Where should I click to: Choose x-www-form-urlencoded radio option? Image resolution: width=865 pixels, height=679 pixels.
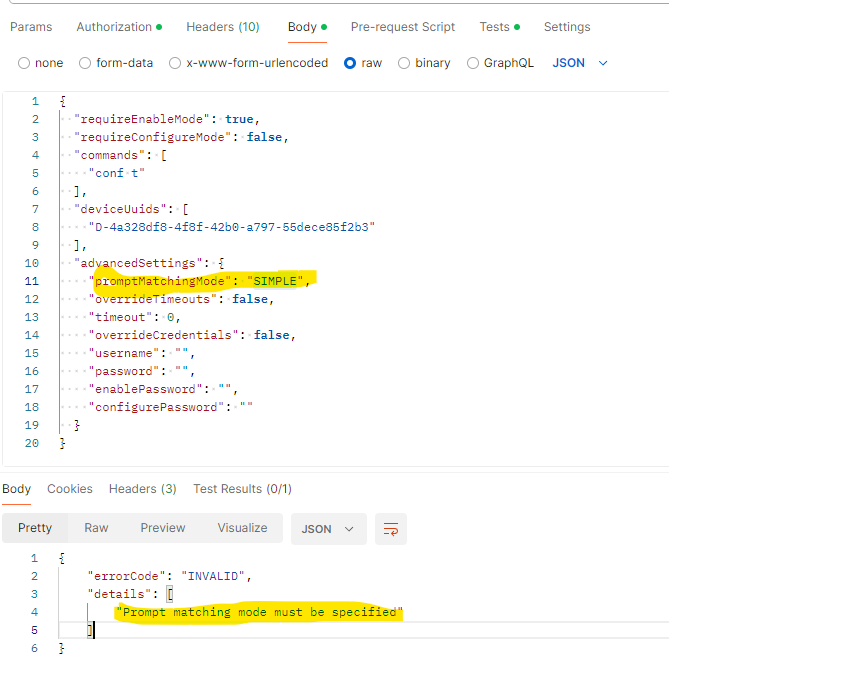coord(175,63)
